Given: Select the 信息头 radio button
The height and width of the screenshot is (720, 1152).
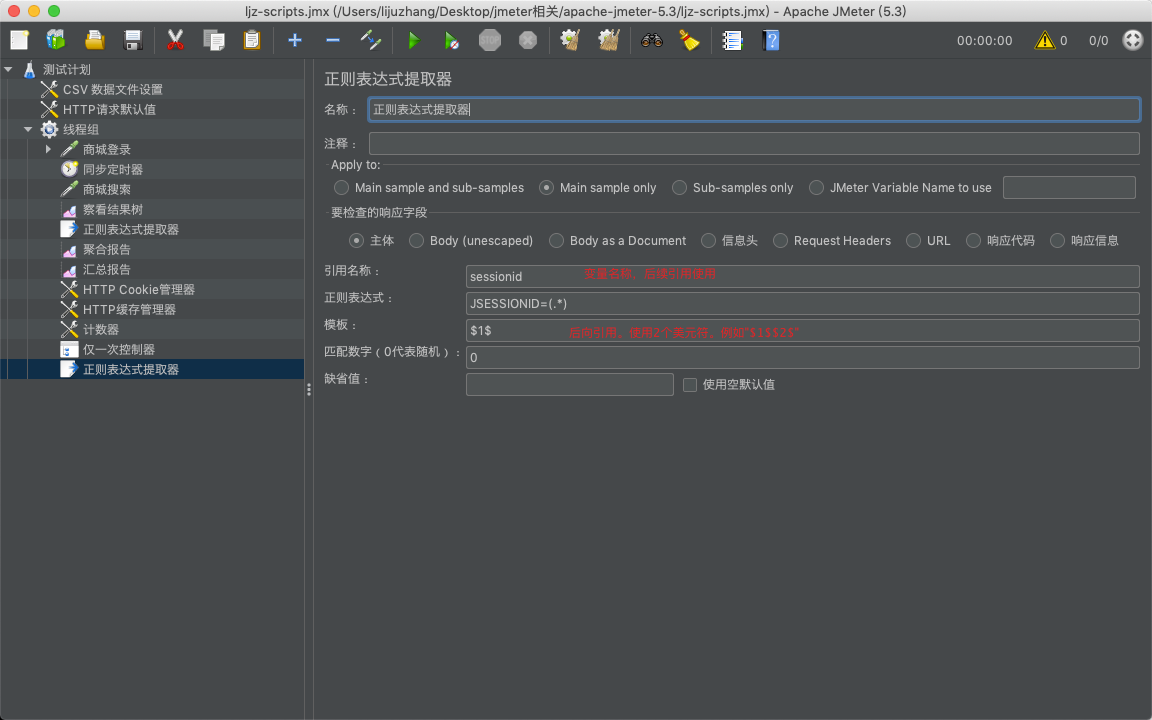Looking at the screenshot, I should pyautogui.click(x=708, y=240).
